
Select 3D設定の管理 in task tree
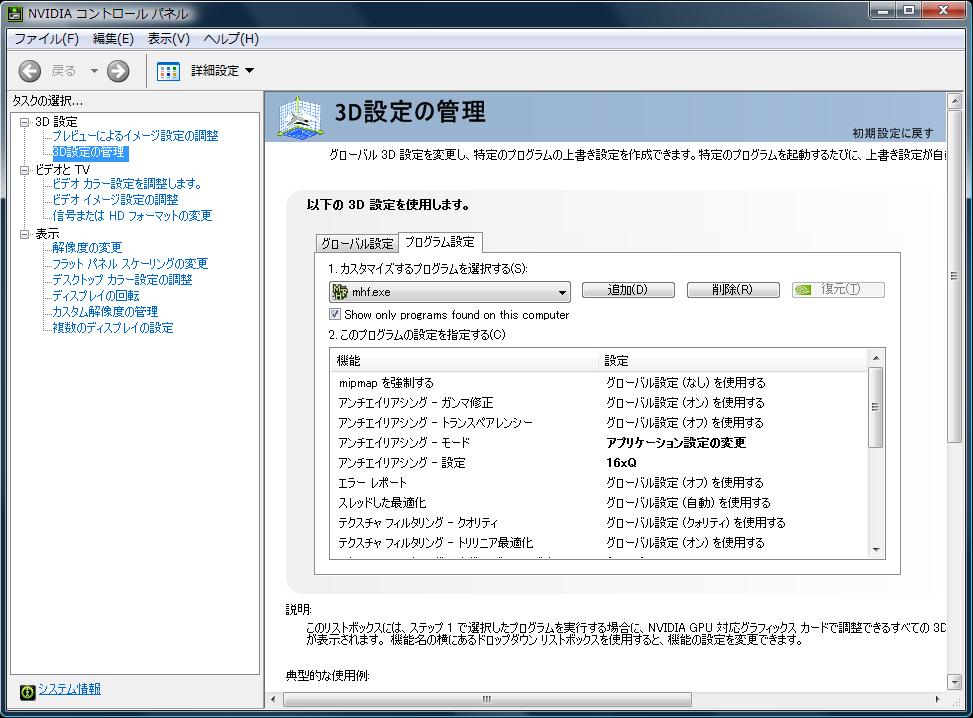pos(90,152)
